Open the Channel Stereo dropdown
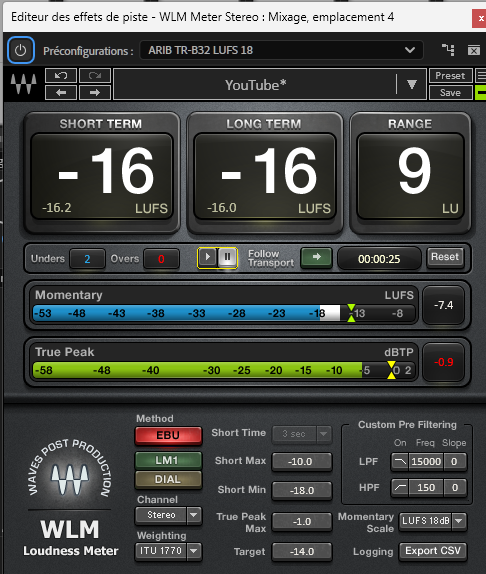Screen dimensions: 486x574 tap(168, 515)
